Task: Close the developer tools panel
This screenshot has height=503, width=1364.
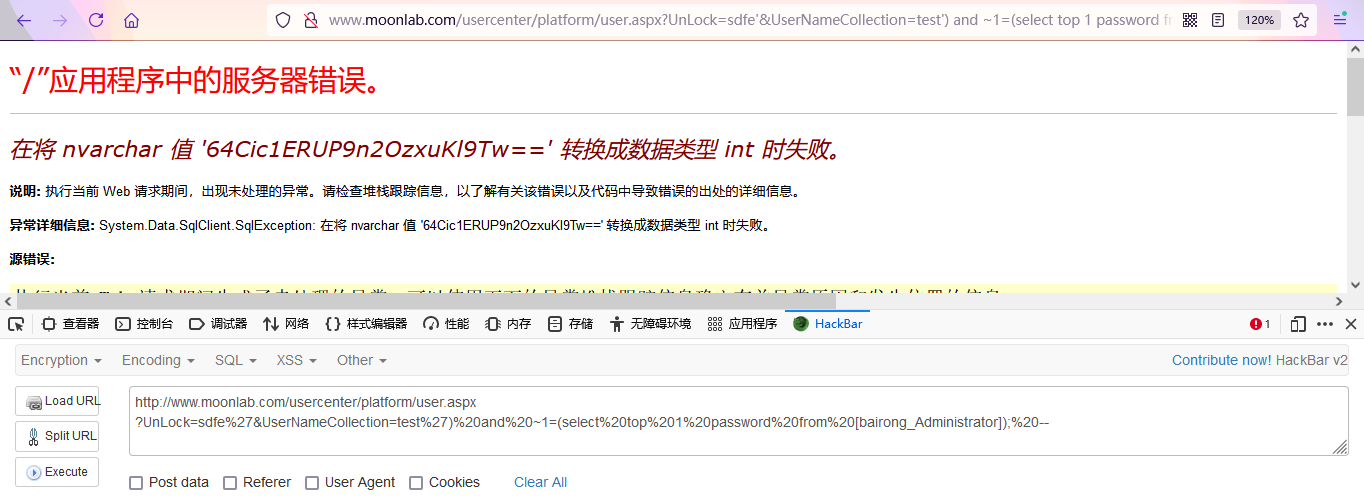Action: point(1350,324)
